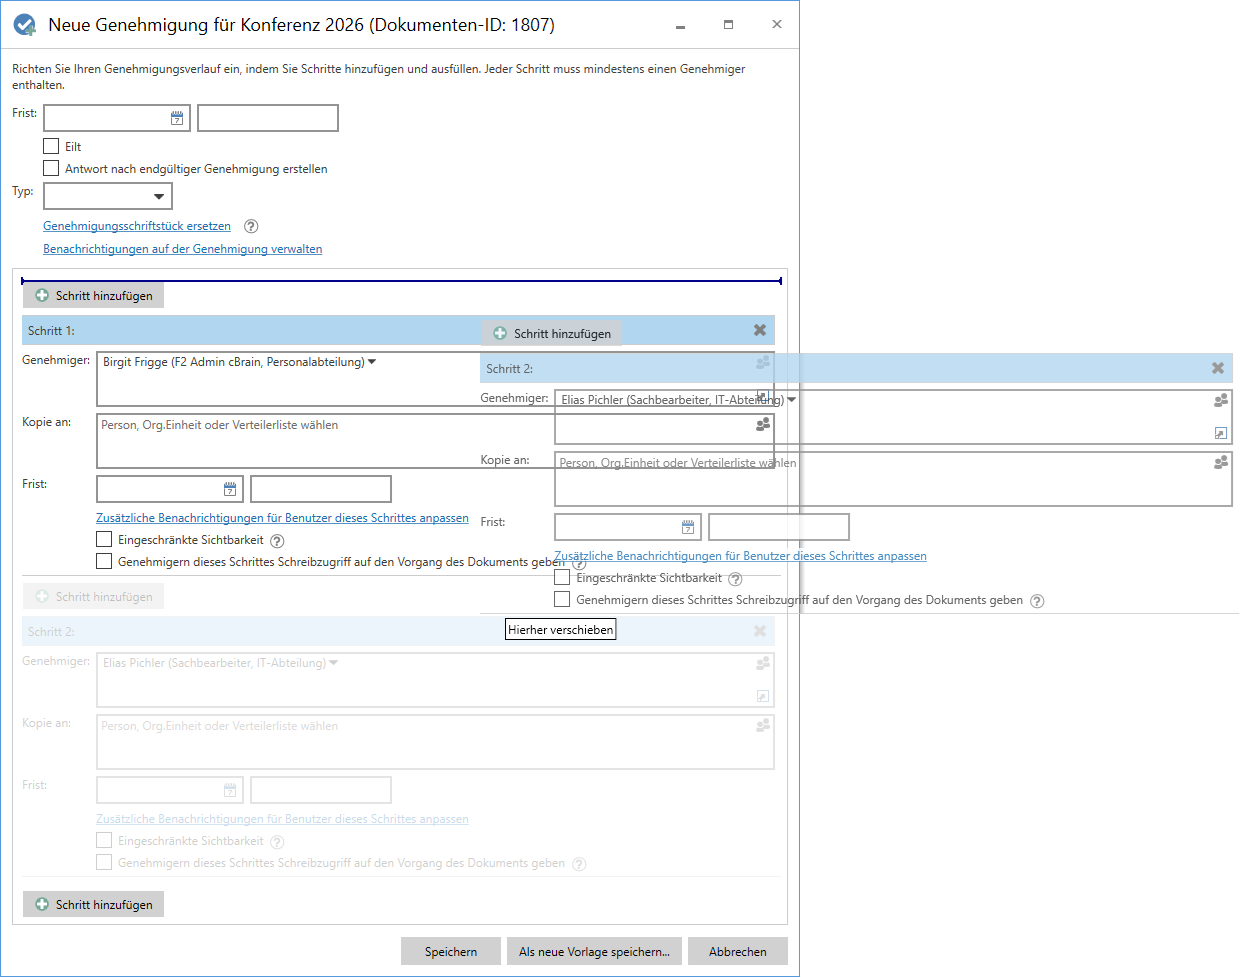The height and width of the screenshot is (977, 1253).
Task: Open calendar picker for Schritt 1 Frist
Action: coord(230,489)
